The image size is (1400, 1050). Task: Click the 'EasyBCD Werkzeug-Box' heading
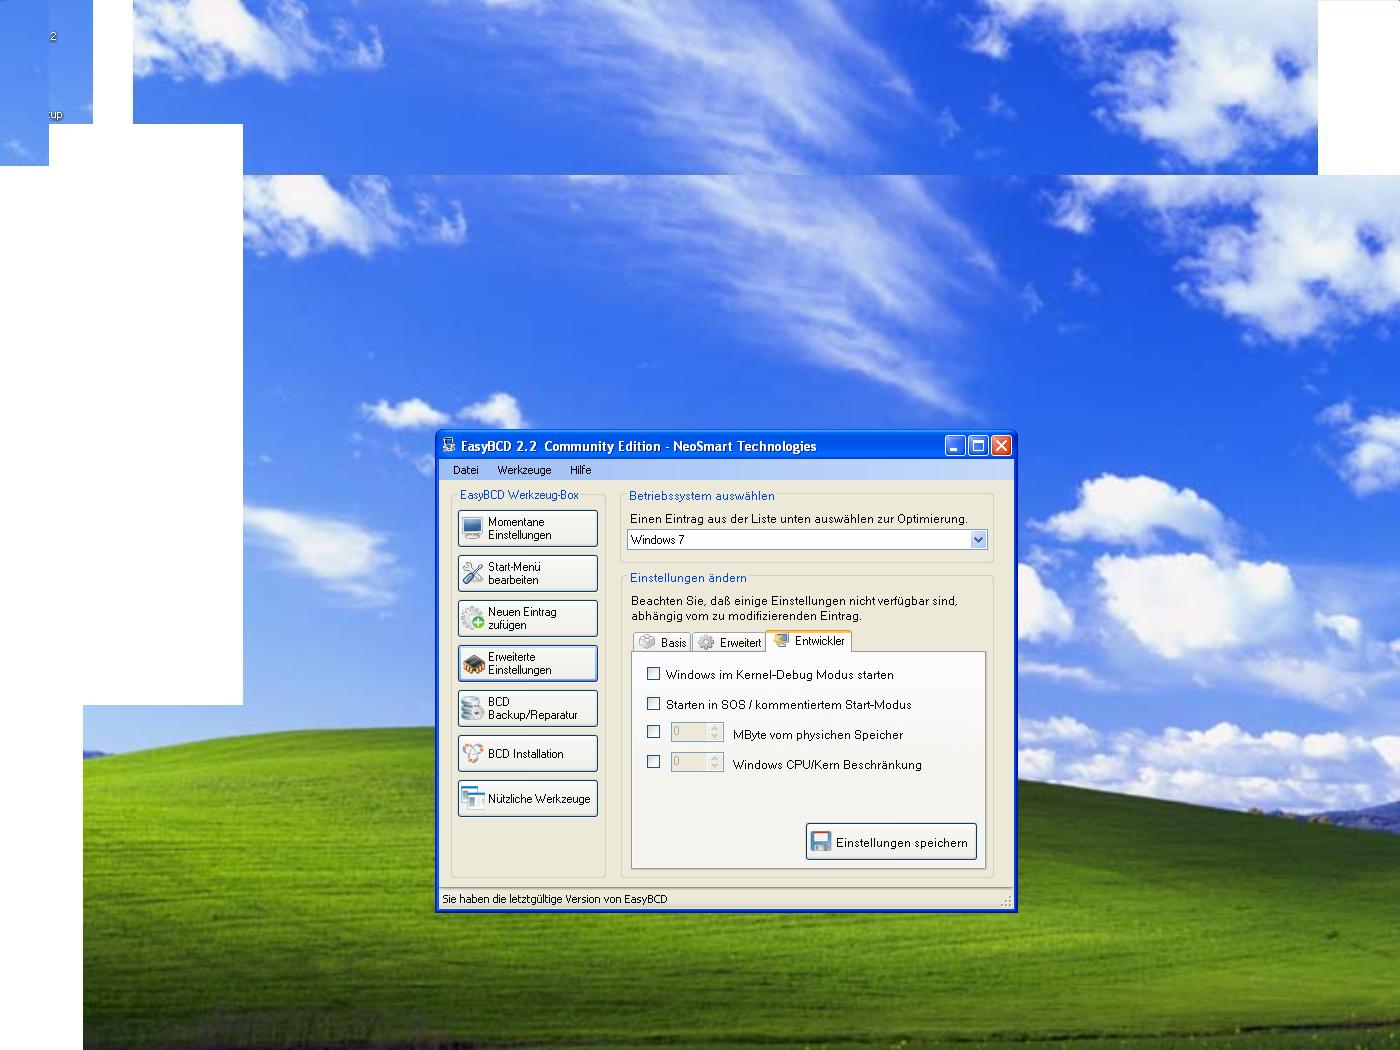pyautogui.click(x=519, y=495)
